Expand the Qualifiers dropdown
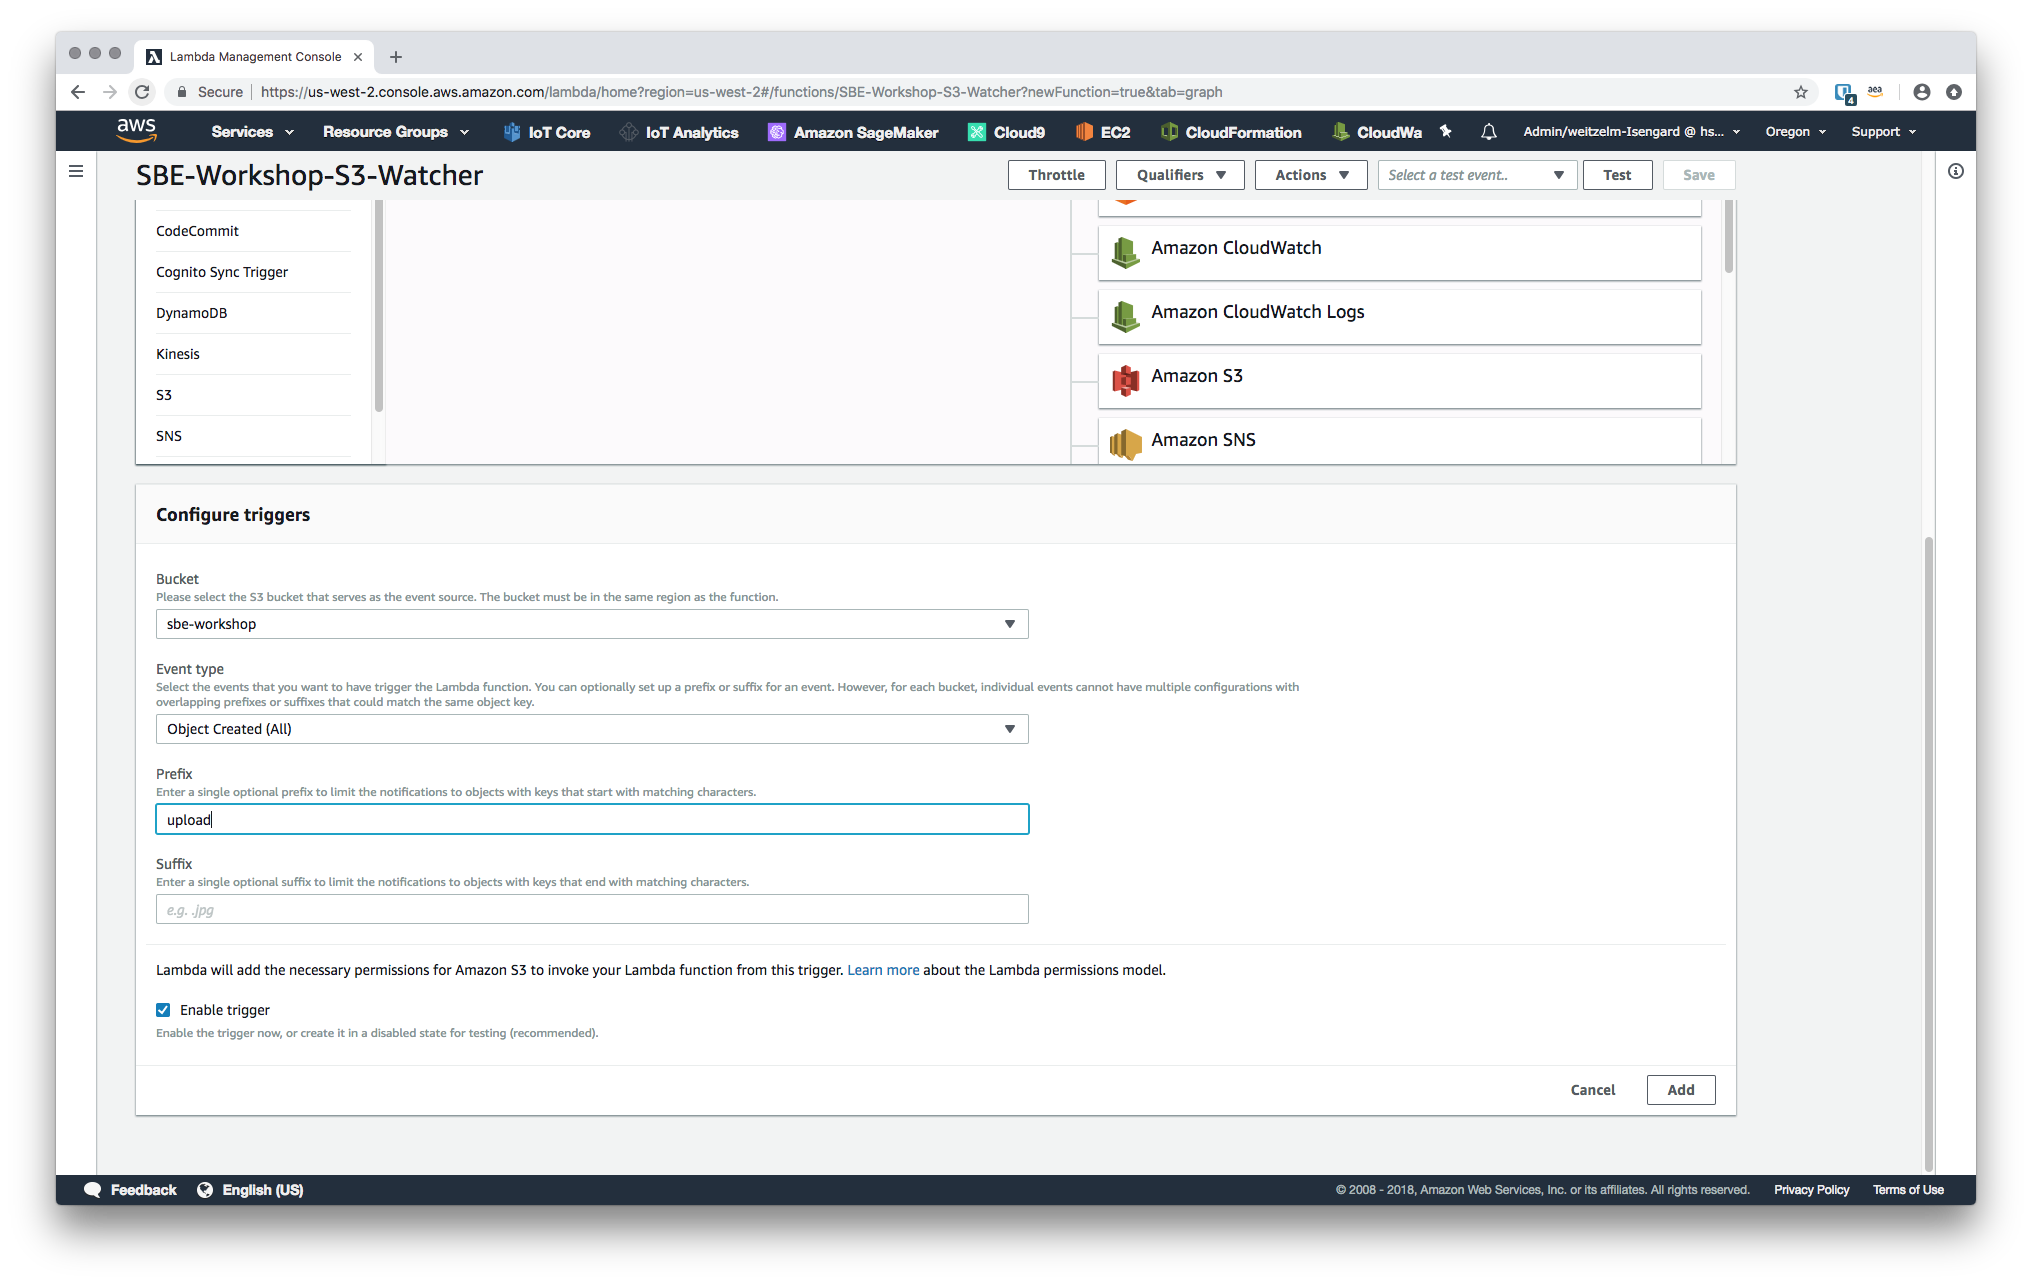 point(1180,175)
